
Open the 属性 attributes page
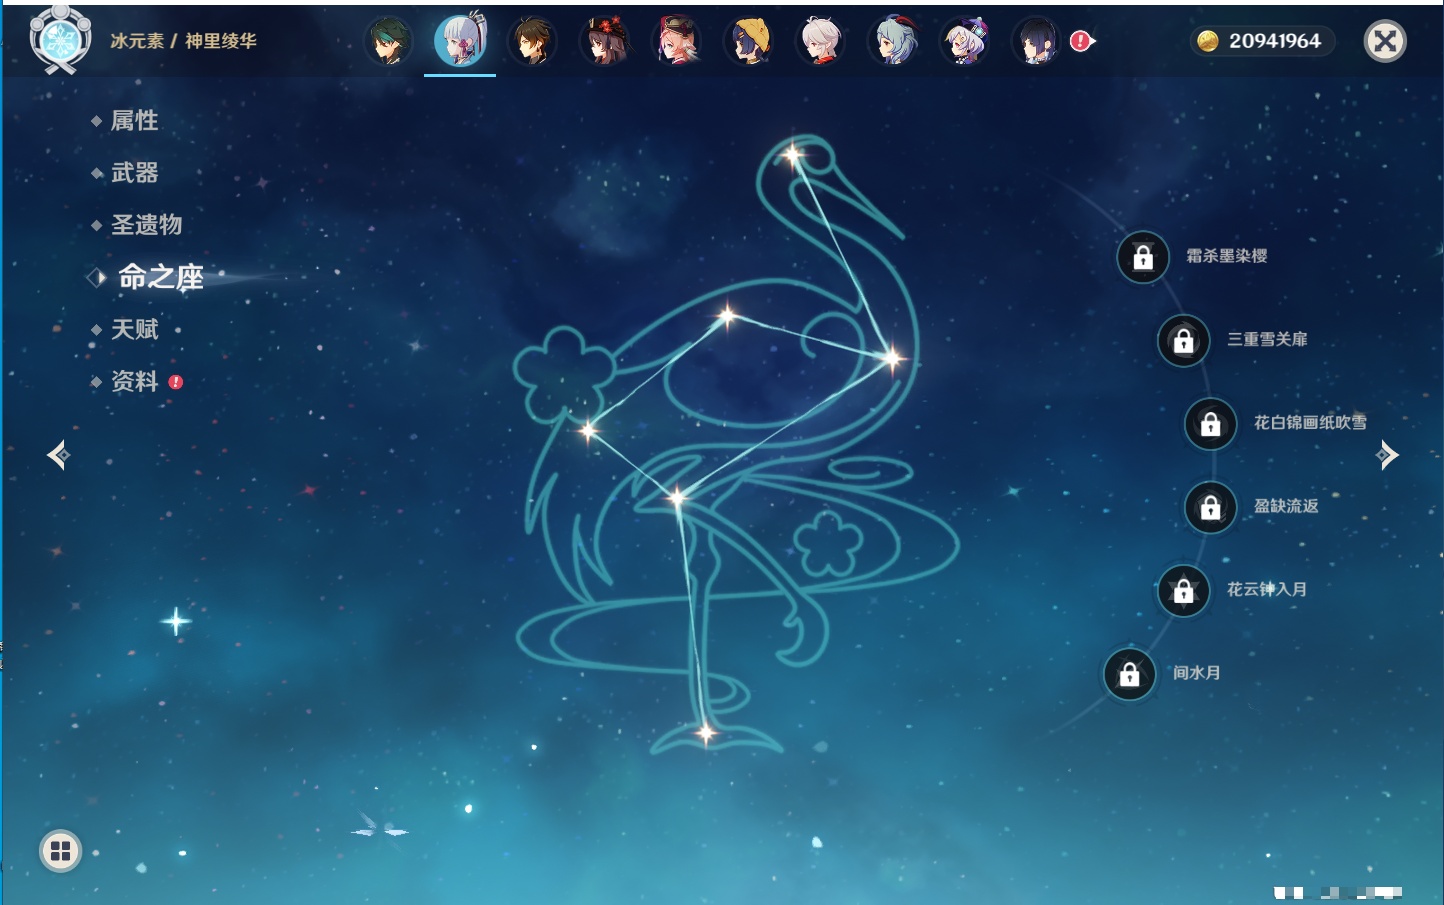[135, 121]
